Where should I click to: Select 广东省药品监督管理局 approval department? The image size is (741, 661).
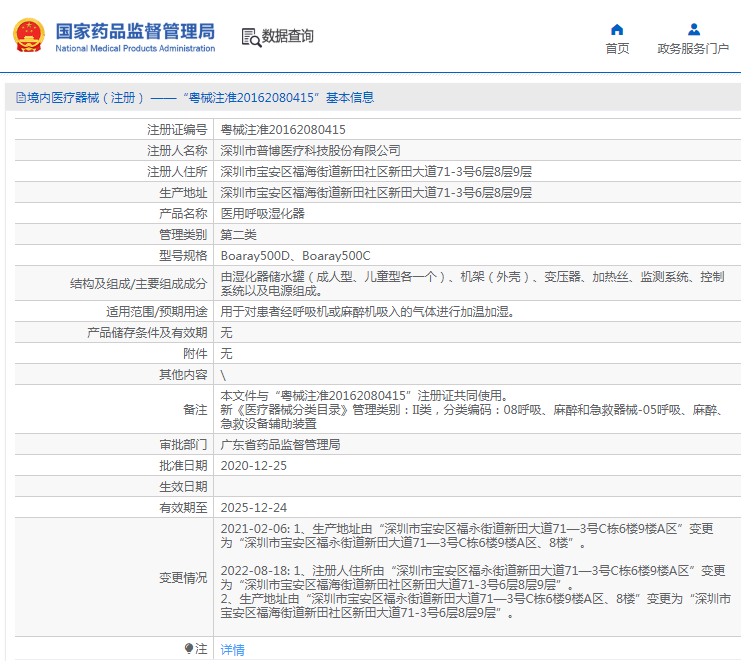coord(280,445)
